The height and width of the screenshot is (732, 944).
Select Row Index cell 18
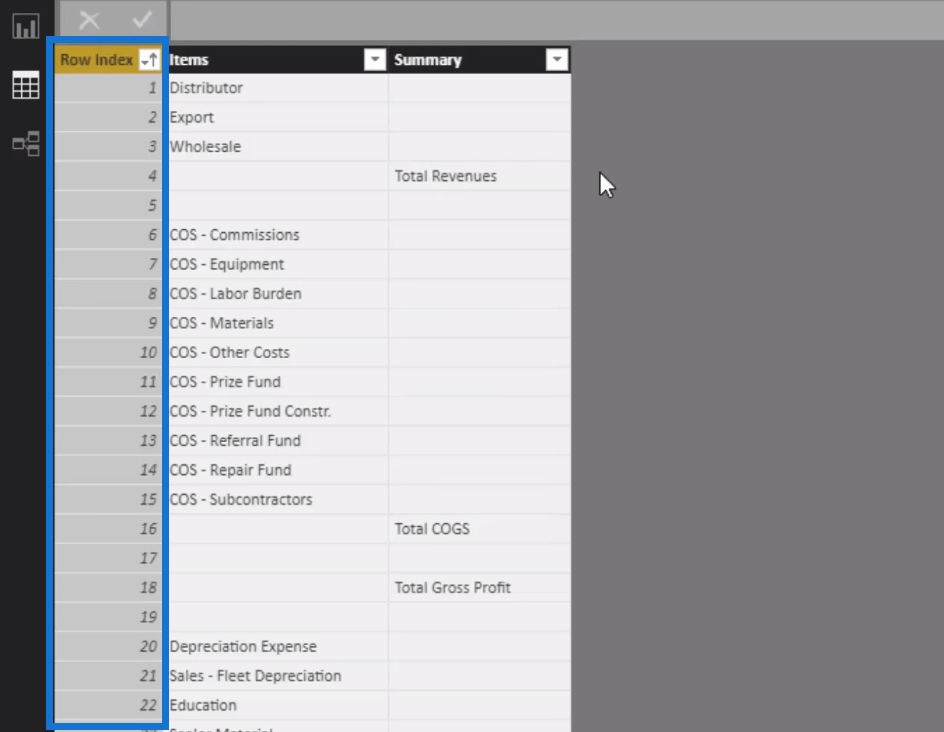[x=108, y=588]
